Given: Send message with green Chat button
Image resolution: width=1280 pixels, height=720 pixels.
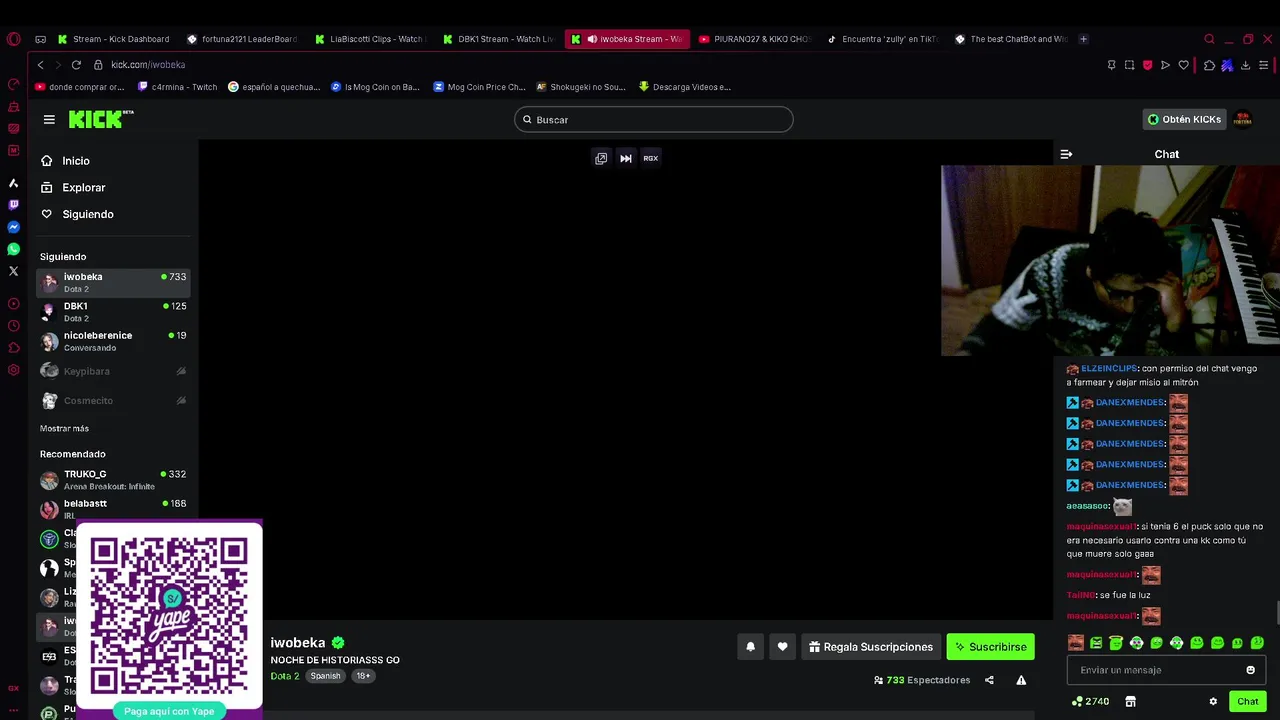Looking at the screenshot, I should click(x=1247, y=701).
